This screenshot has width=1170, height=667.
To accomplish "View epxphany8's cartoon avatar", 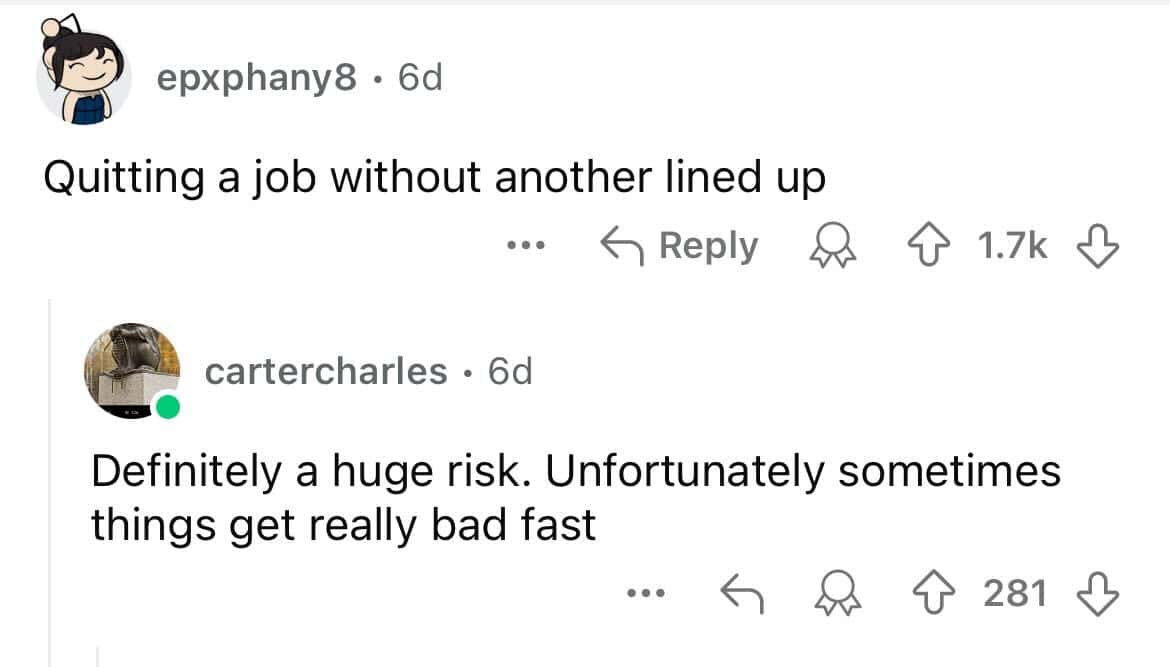I will coord(84,77).
